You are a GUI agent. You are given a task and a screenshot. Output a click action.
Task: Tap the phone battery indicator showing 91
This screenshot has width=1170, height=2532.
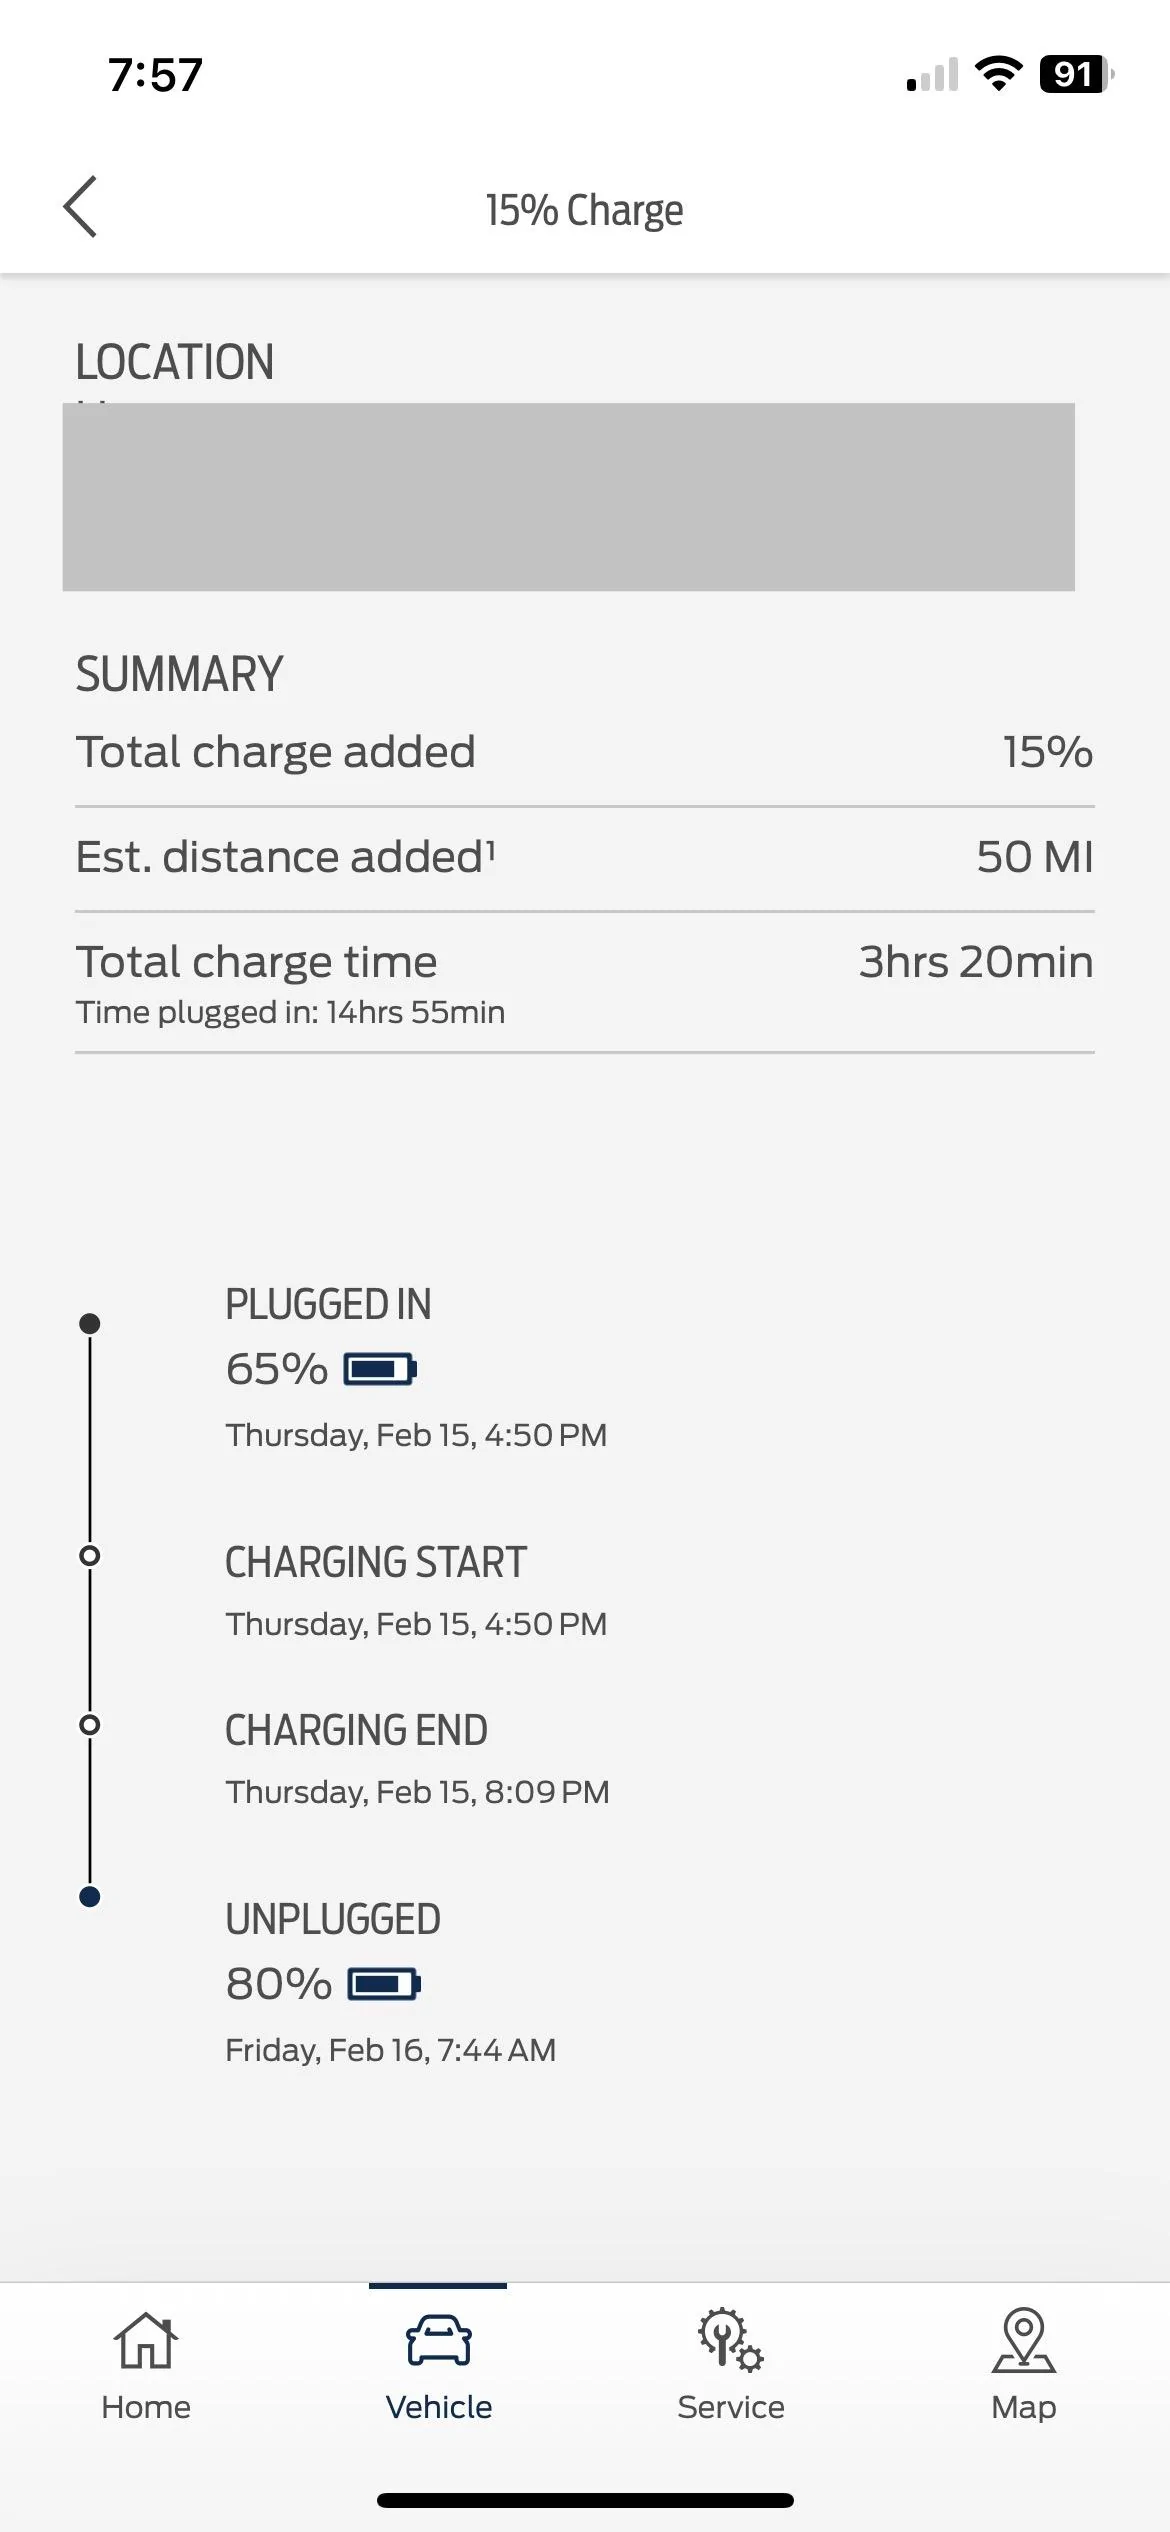click(x=1076, y=74)
